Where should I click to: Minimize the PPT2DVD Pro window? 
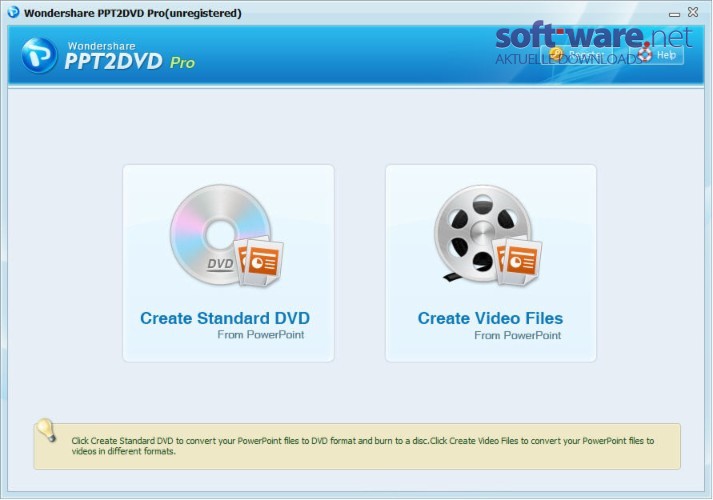pyautogui.click(x=674, y=14)
